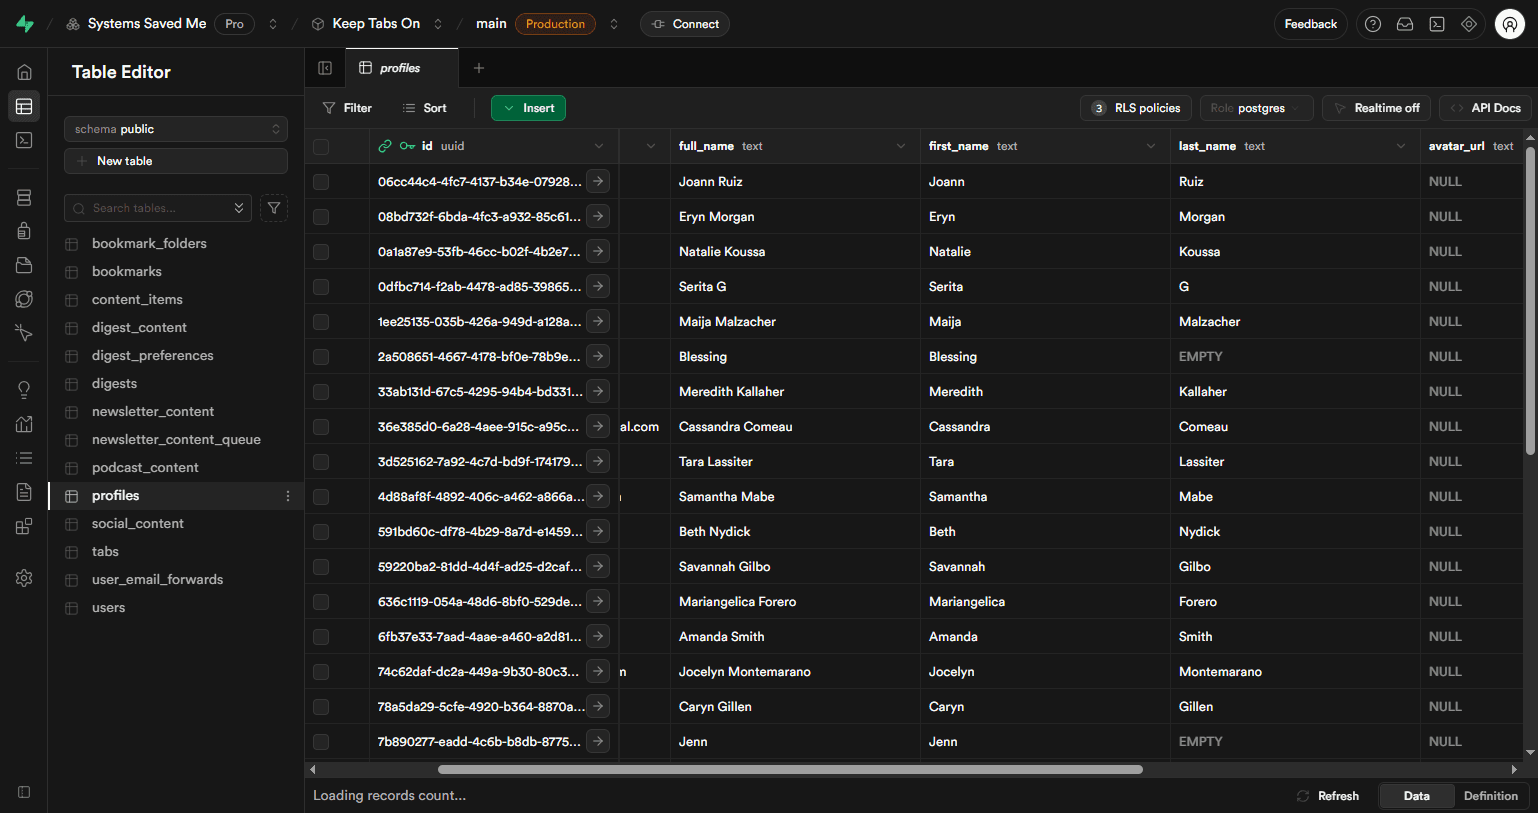The image size is (1538, 813).
Task: Check the Meredith Kallaher row checkbox
Action: 321,392
